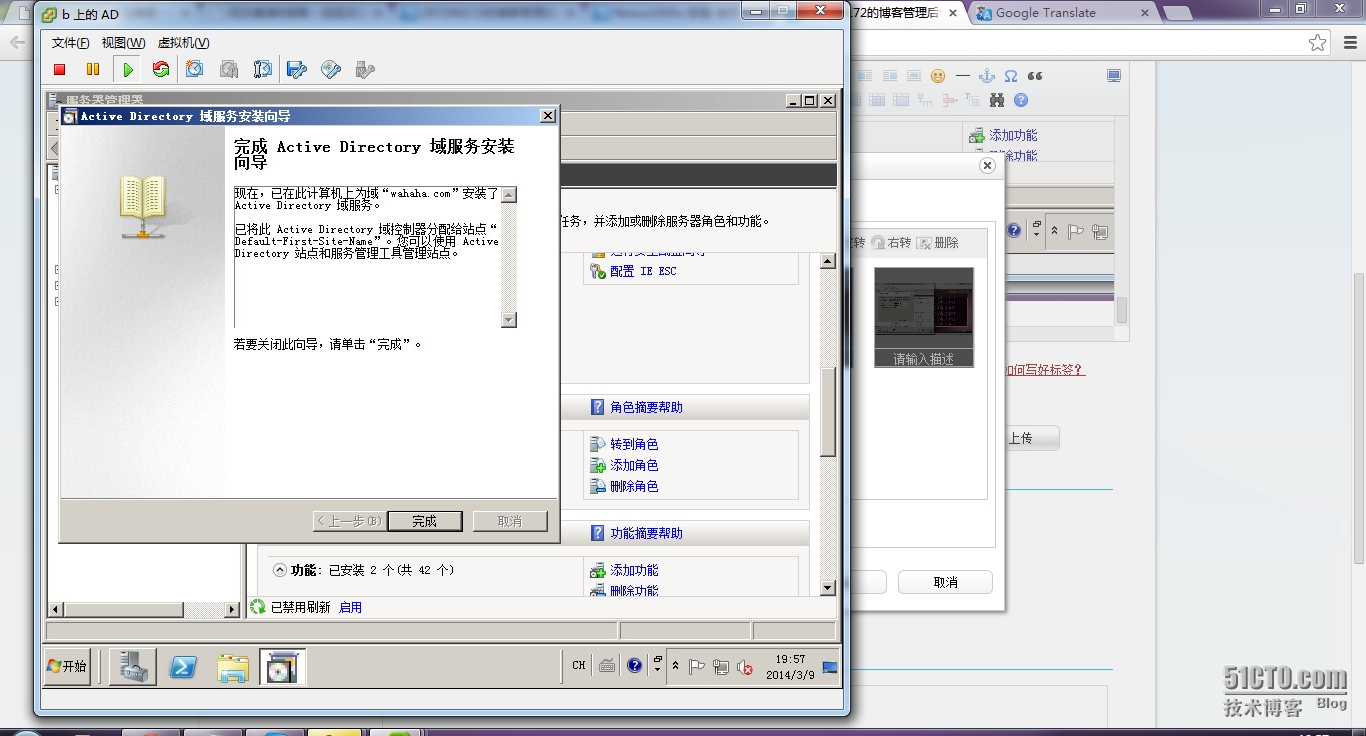Viewport: 1366px width, 736px height.
Task: Click the green Play VM icon
Action: pos(128,69)
